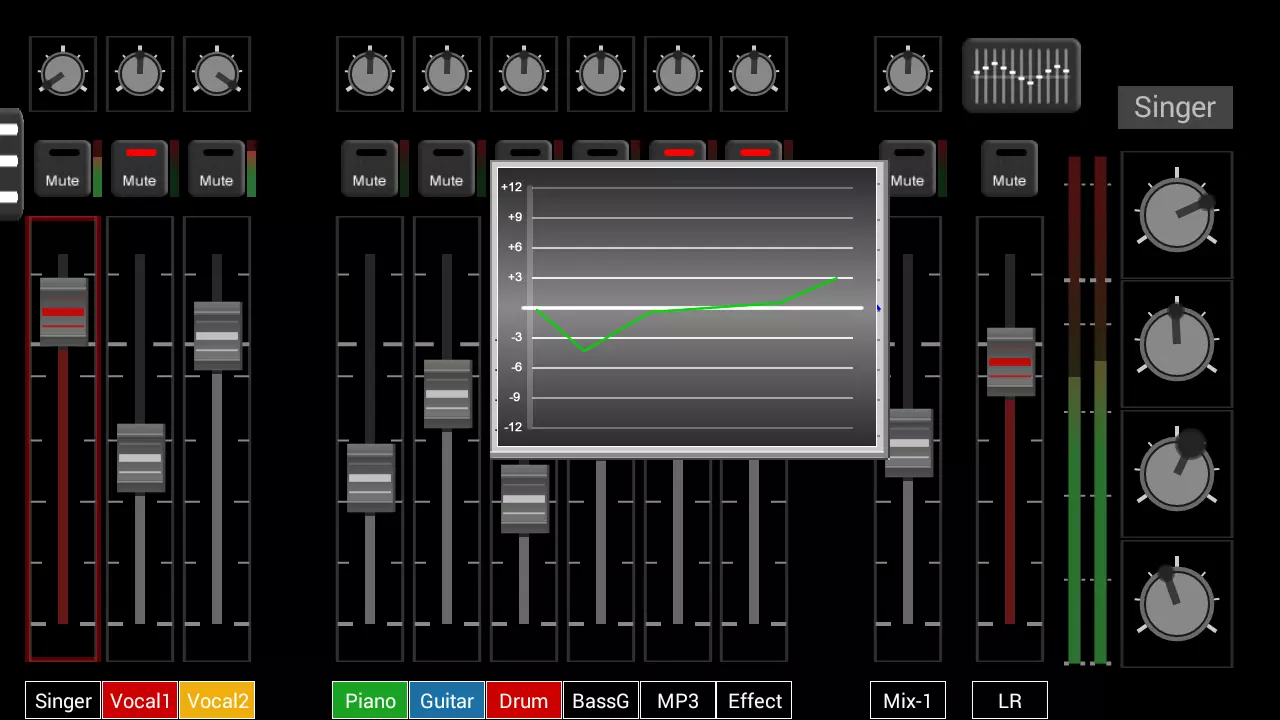This screenshot has height=720, width=1280.
Task: Select the Singer channel label
Action: pyautogui.click(x=63, y=701)
